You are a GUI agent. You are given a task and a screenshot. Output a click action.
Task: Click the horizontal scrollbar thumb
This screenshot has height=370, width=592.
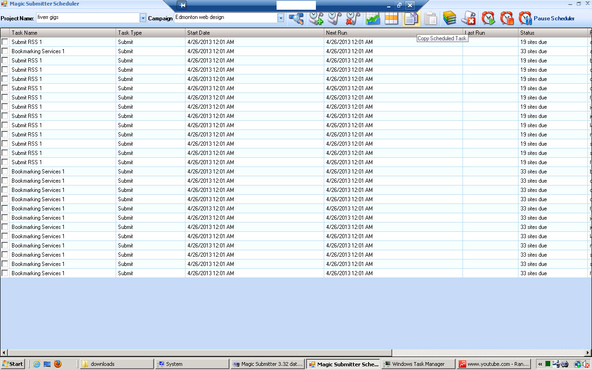pyautogui.click(x=199, y=353)
